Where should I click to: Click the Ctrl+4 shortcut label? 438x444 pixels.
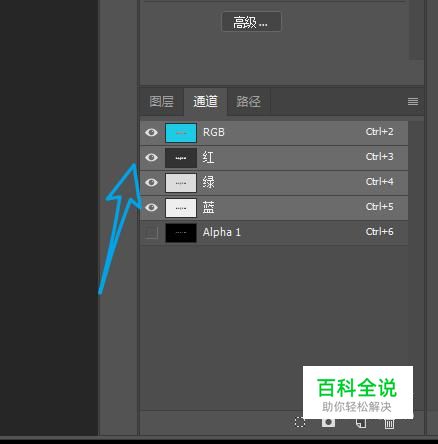[x=379, y=182]
